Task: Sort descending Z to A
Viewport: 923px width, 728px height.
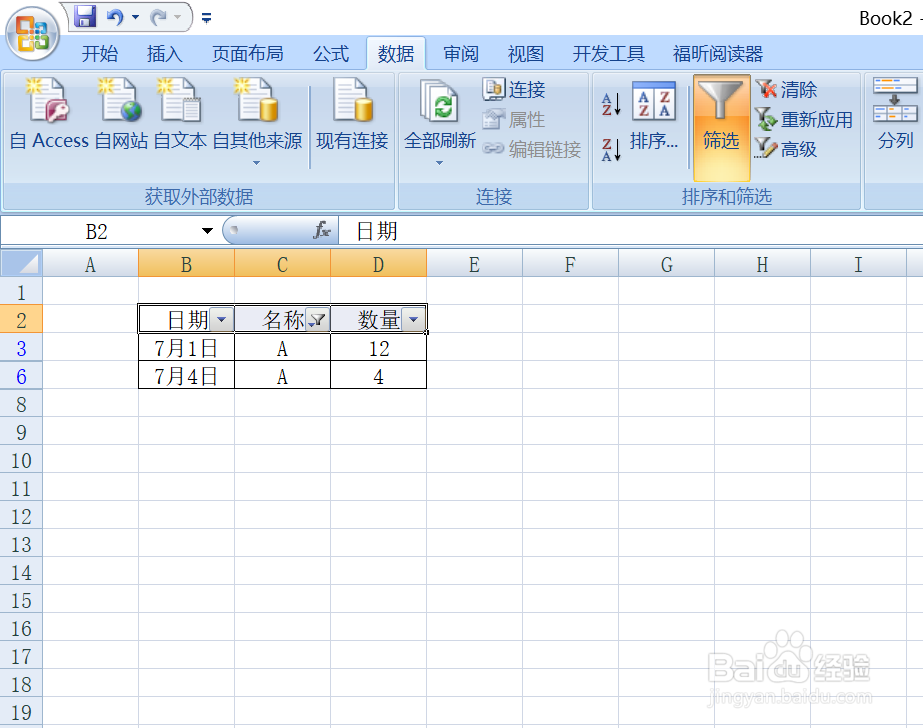Action: pos(611,149)
